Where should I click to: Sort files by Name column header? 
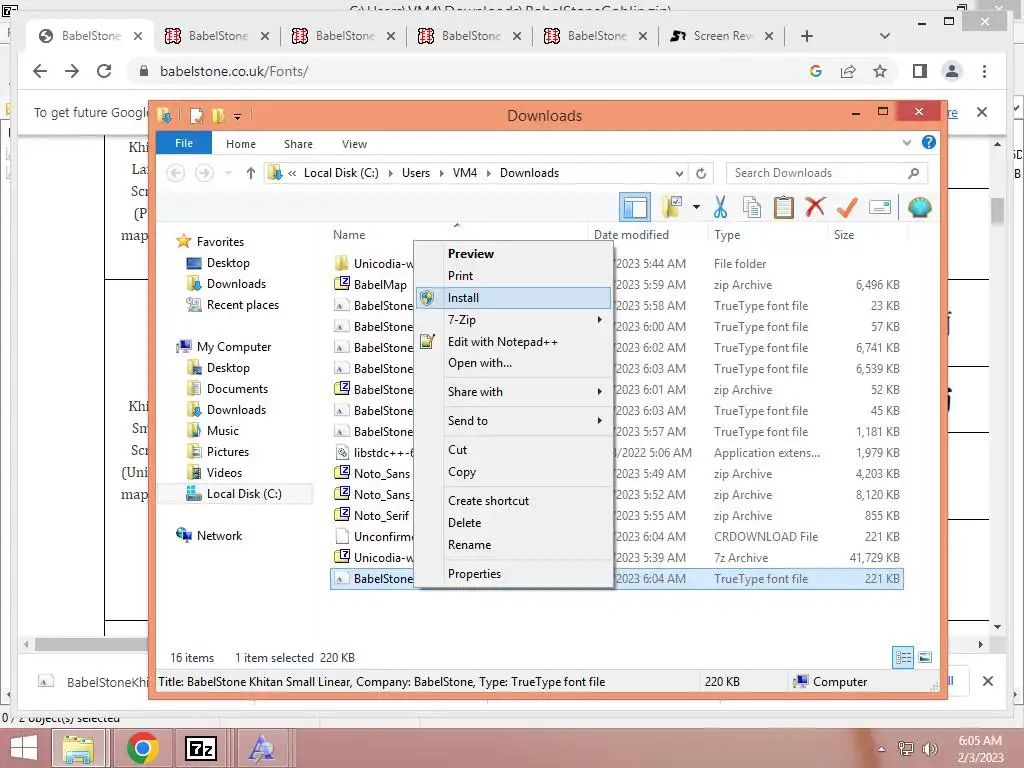click(349, 235)
